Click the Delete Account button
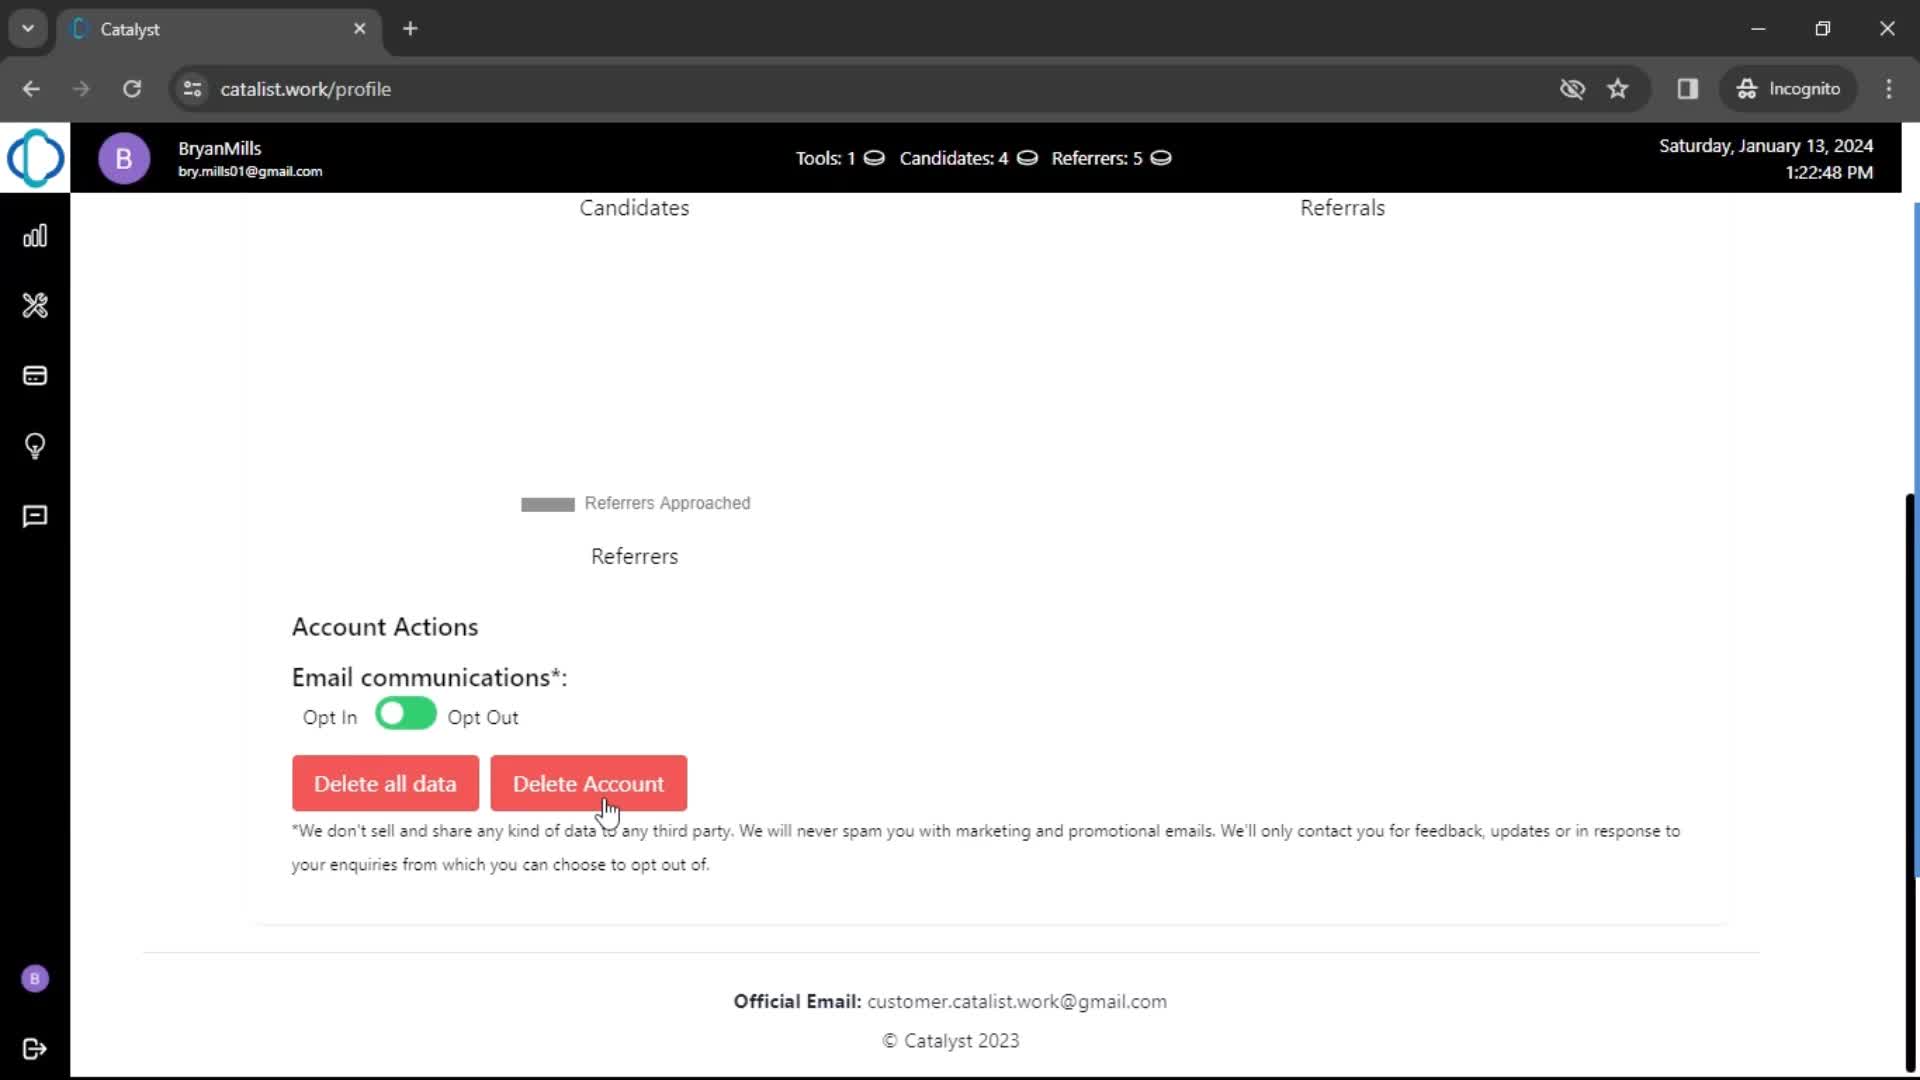 pos(588,783)
